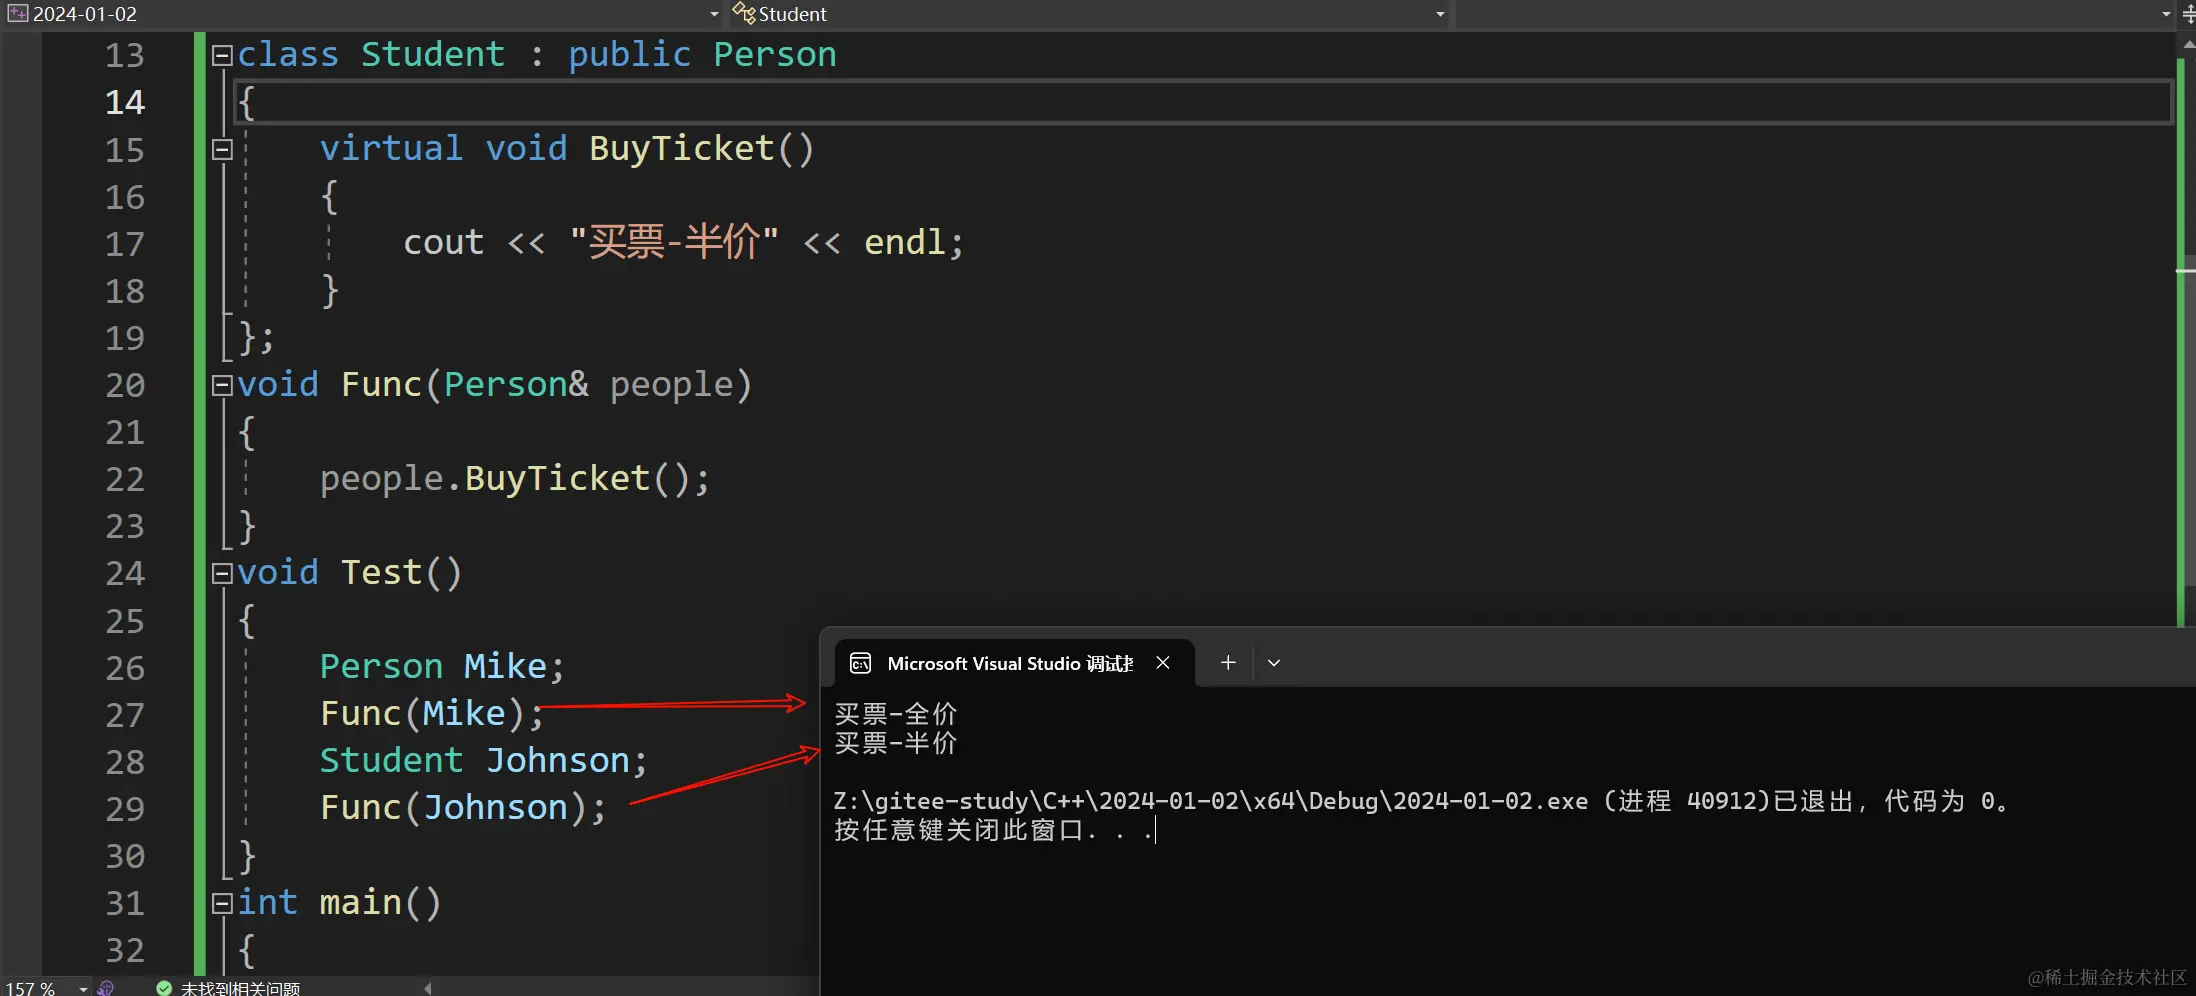
Task: Collapse the virtual BuyTicket function block
Action: pyautogui.click(x=222, y=150)
